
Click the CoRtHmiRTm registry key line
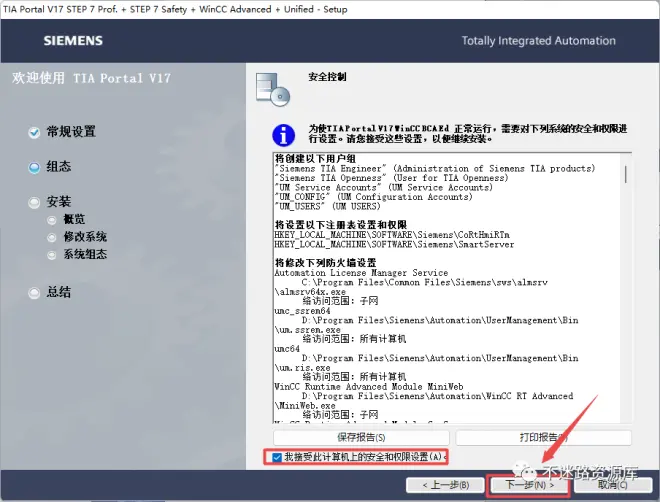[x=392, y=235]
